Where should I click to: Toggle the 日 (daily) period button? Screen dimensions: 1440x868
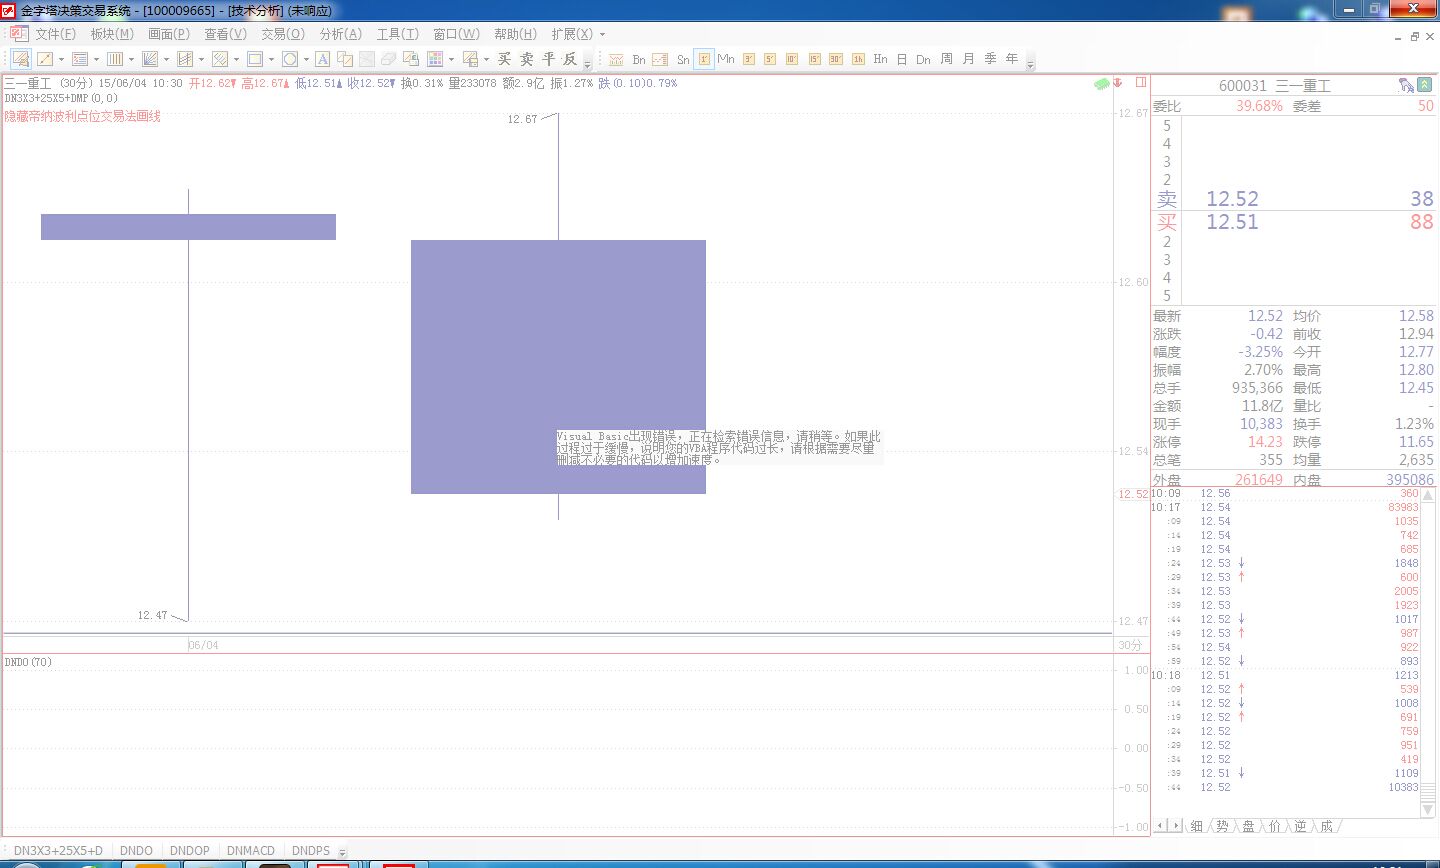902,59
